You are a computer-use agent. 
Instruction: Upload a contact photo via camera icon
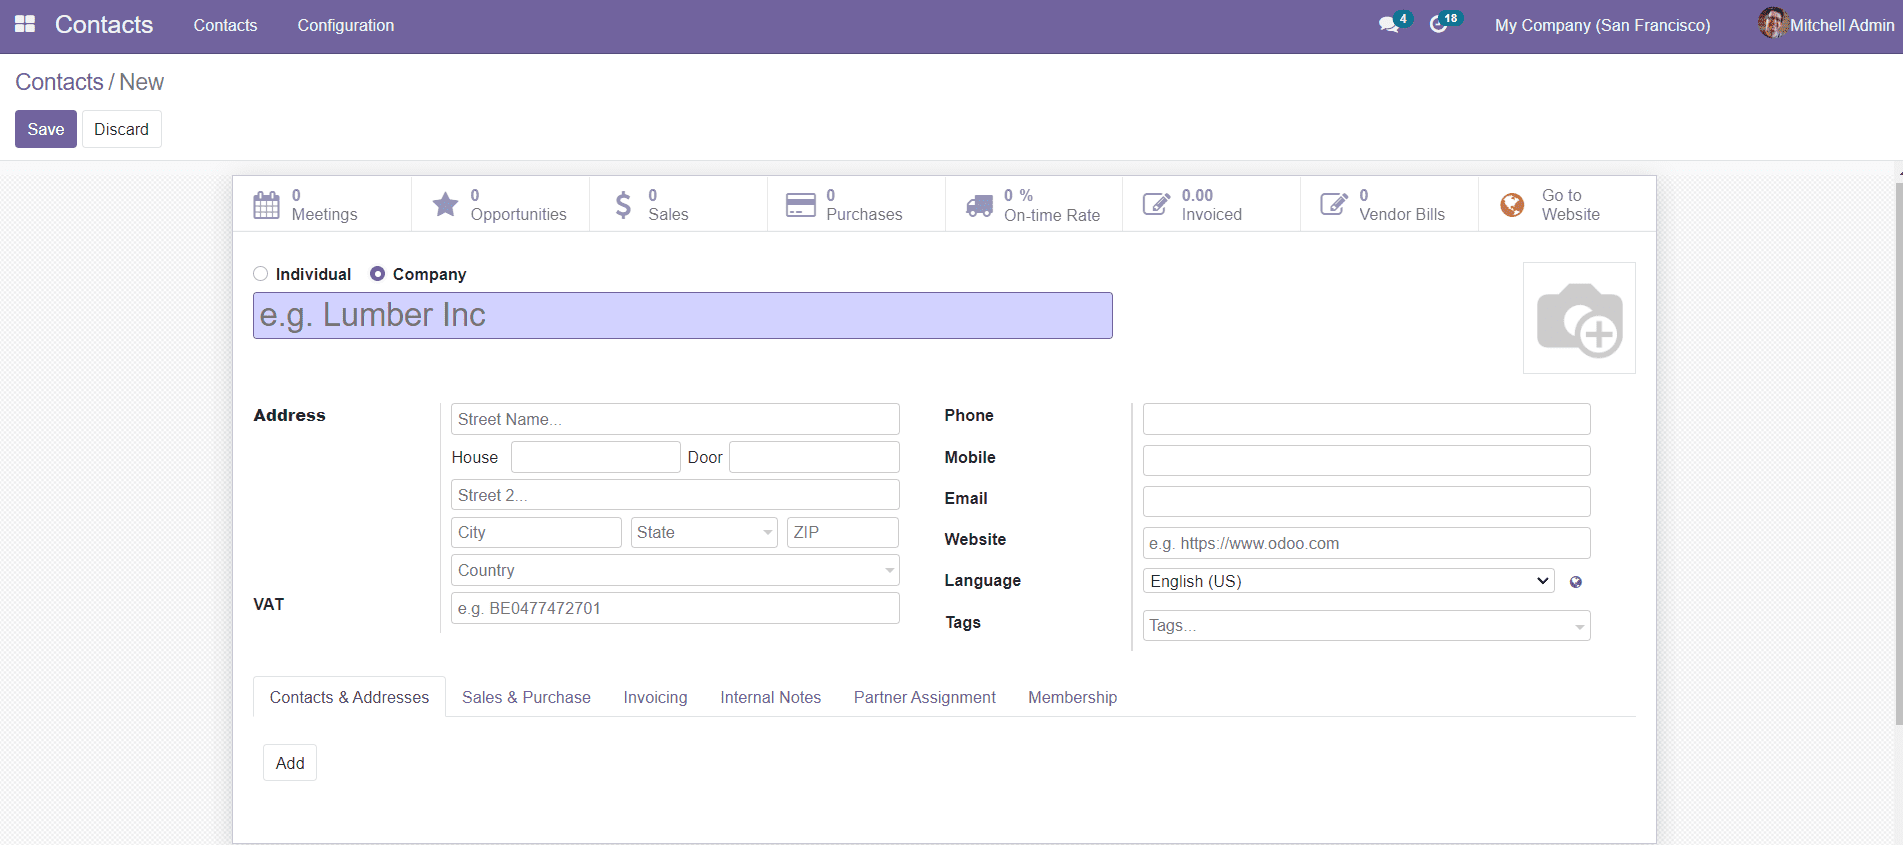[x=1579, y=318]
